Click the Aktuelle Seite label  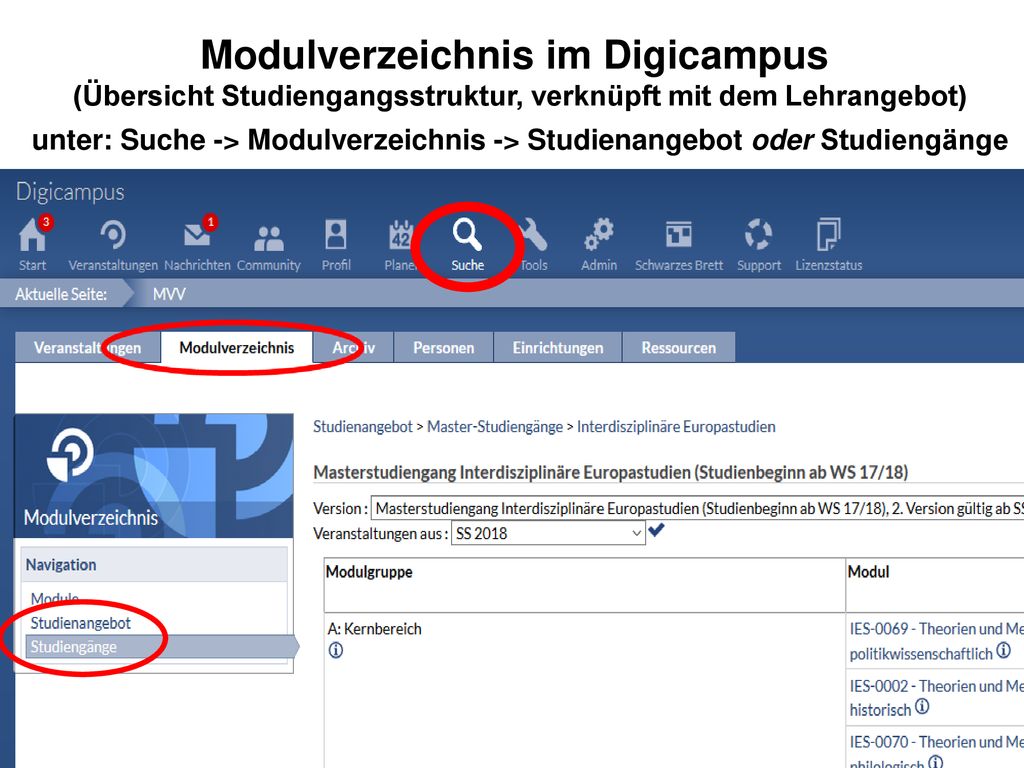(x=61, y=295)
